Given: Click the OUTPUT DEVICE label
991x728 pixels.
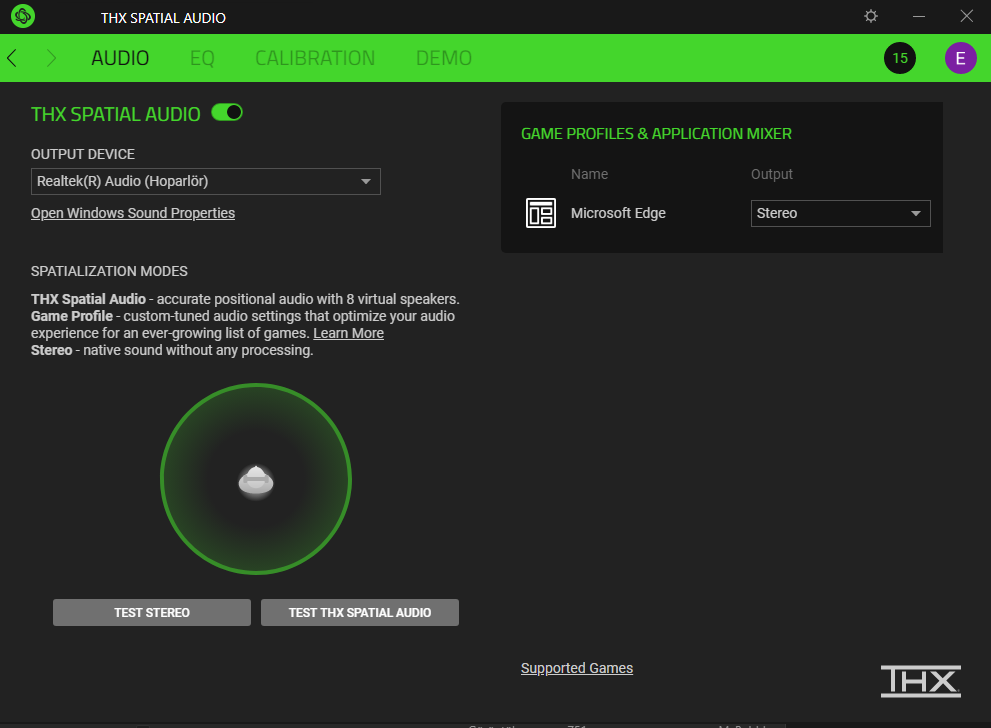Looking at the screenshot, I should click(83, 154).
